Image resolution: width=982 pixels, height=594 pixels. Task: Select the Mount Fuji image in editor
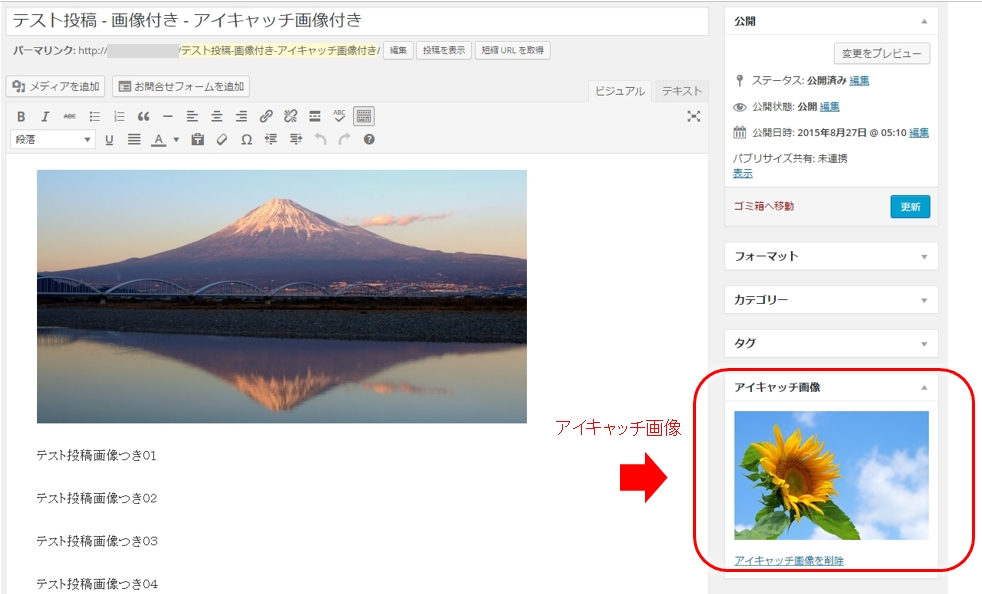[282, 296]
